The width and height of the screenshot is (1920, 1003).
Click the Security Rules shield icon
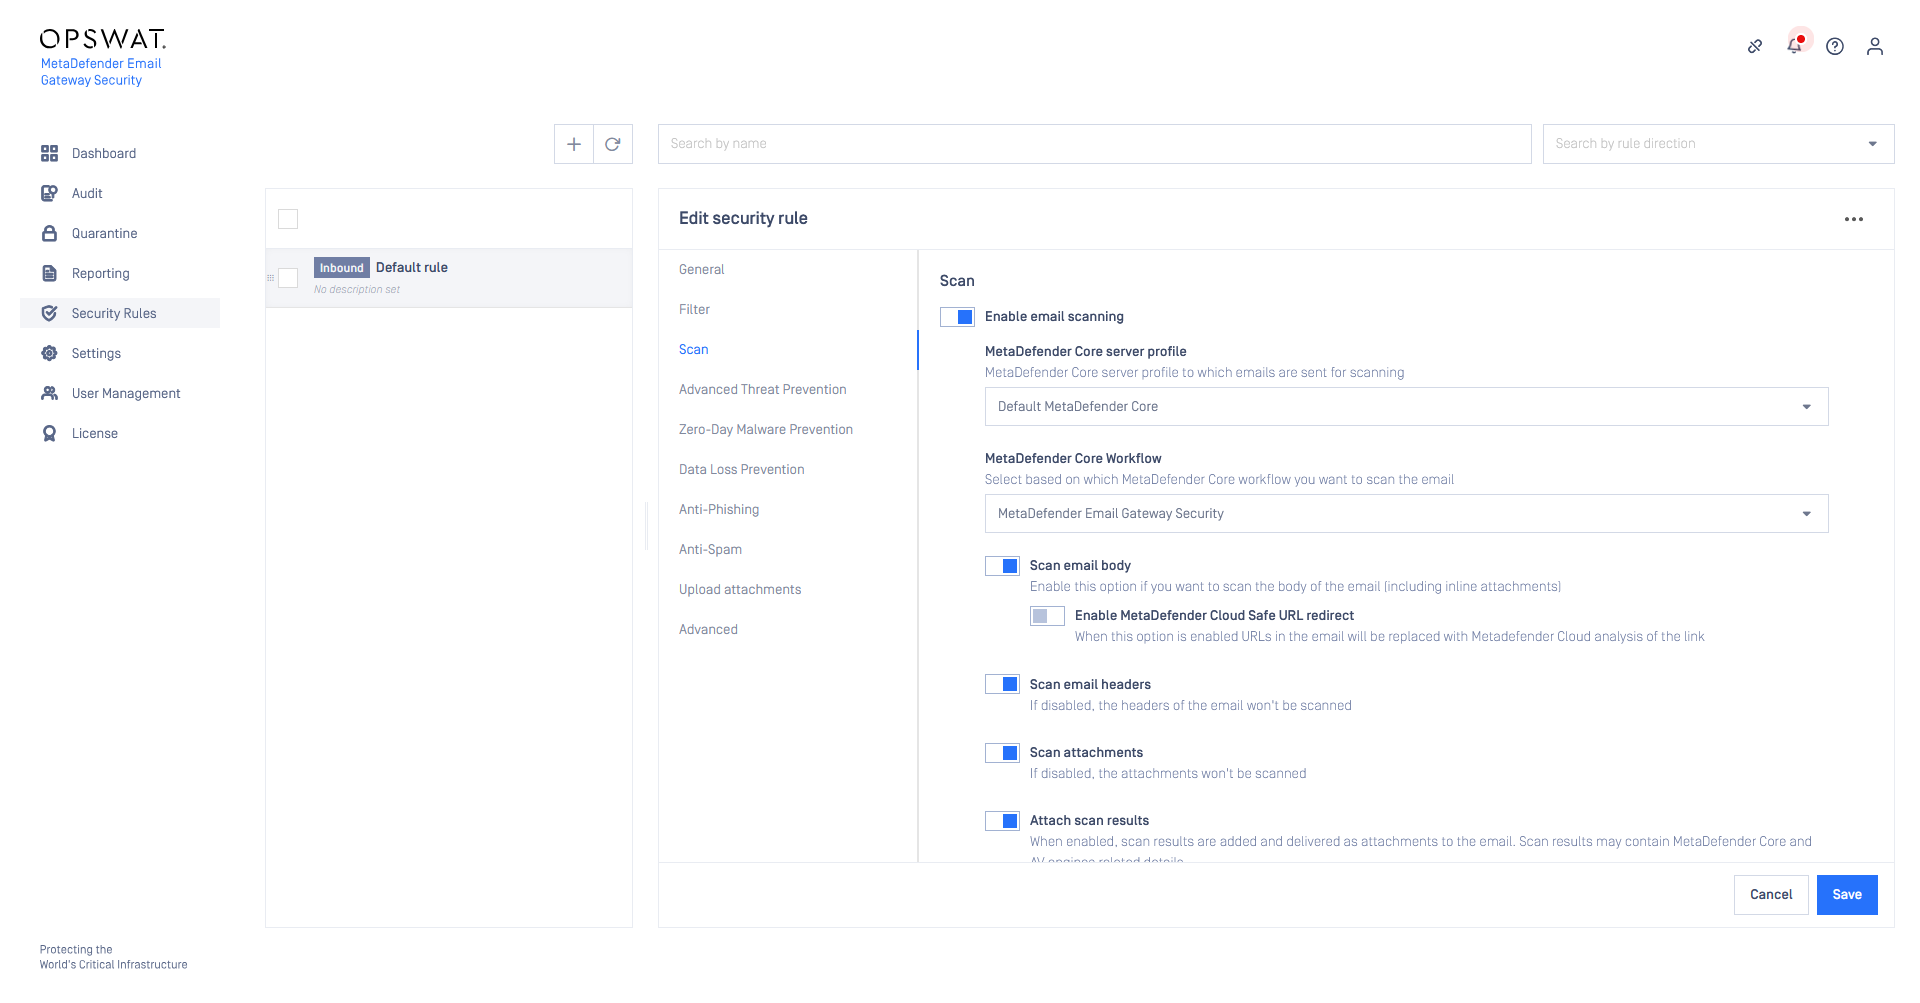point(49,313)
